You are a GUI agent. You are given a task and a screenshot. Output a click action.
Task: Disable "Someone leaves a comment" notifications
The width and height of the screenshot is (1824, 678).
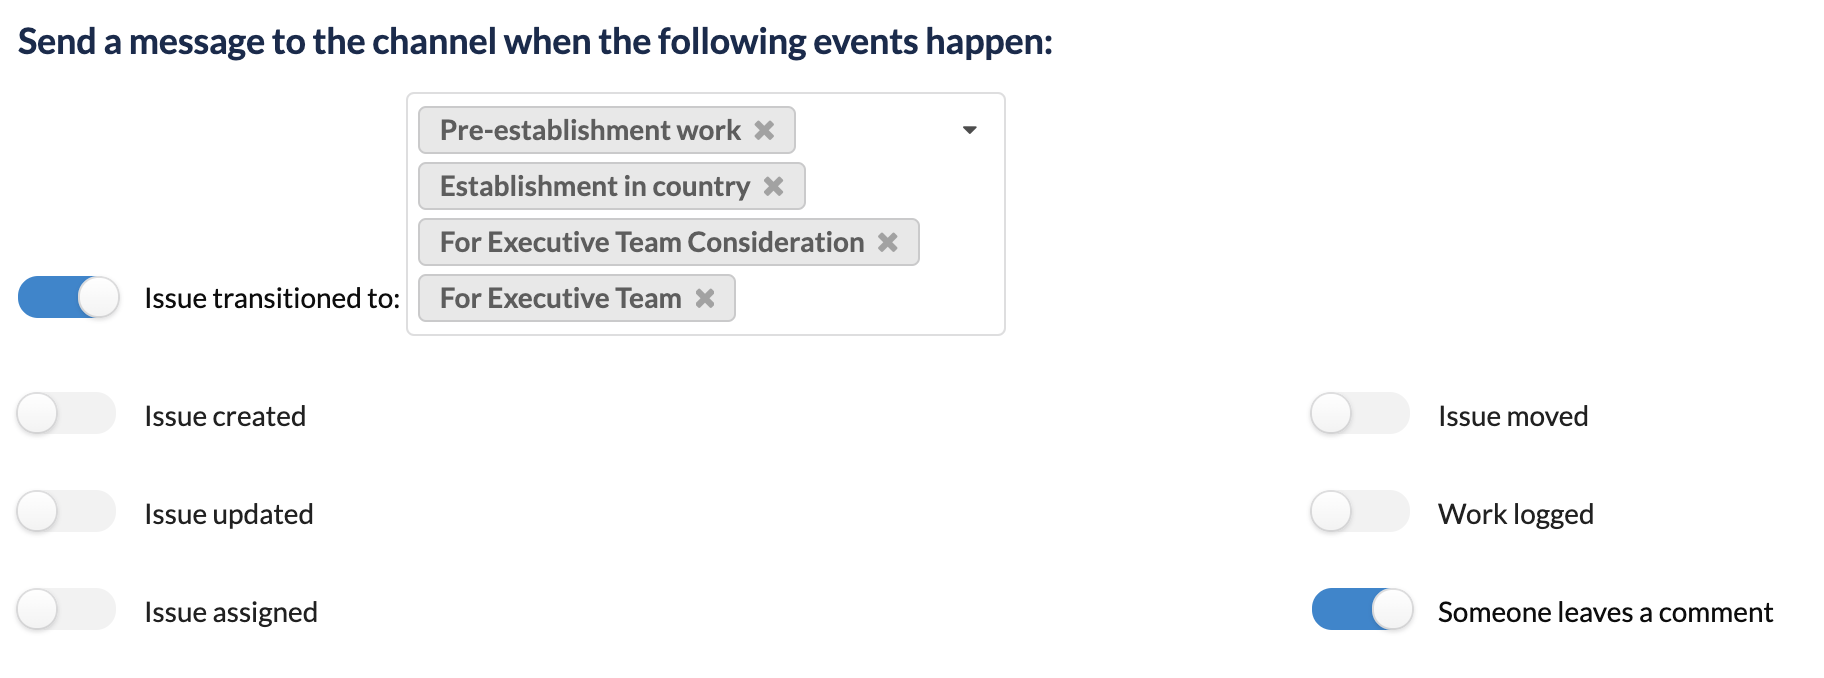tap(1360, 609)
